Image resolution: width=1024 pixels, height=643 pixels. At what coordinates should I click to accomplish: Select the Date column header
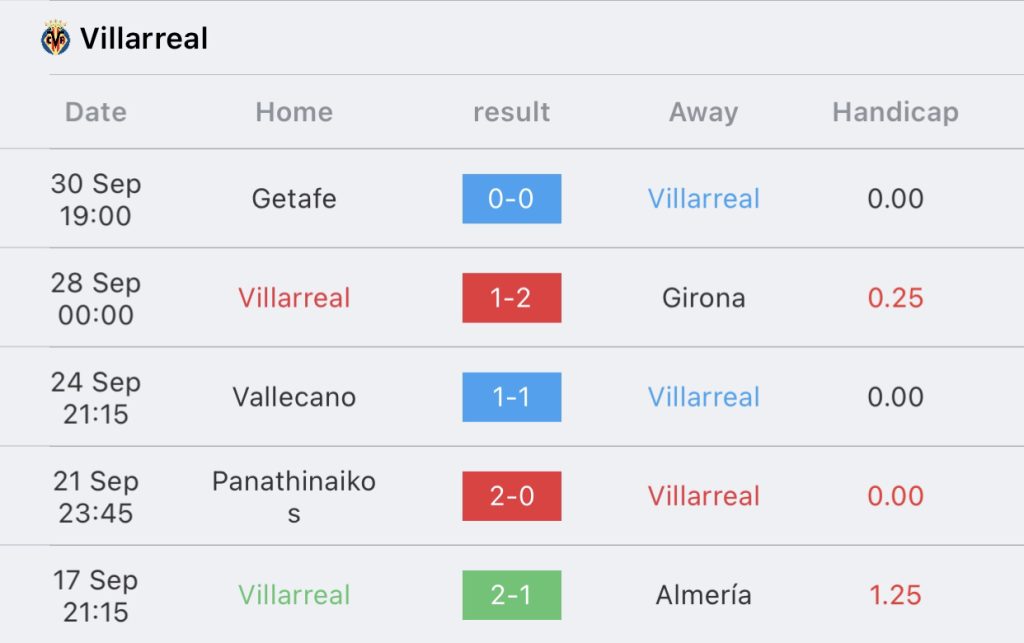pyautogui.click(x=96, y=112)
